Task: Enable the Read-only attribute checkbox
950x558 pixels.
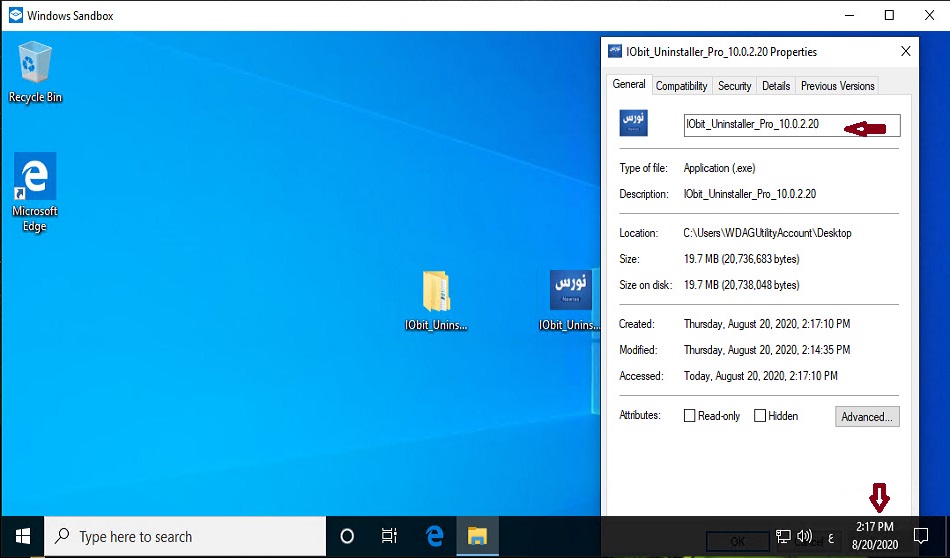Action: 689,416
